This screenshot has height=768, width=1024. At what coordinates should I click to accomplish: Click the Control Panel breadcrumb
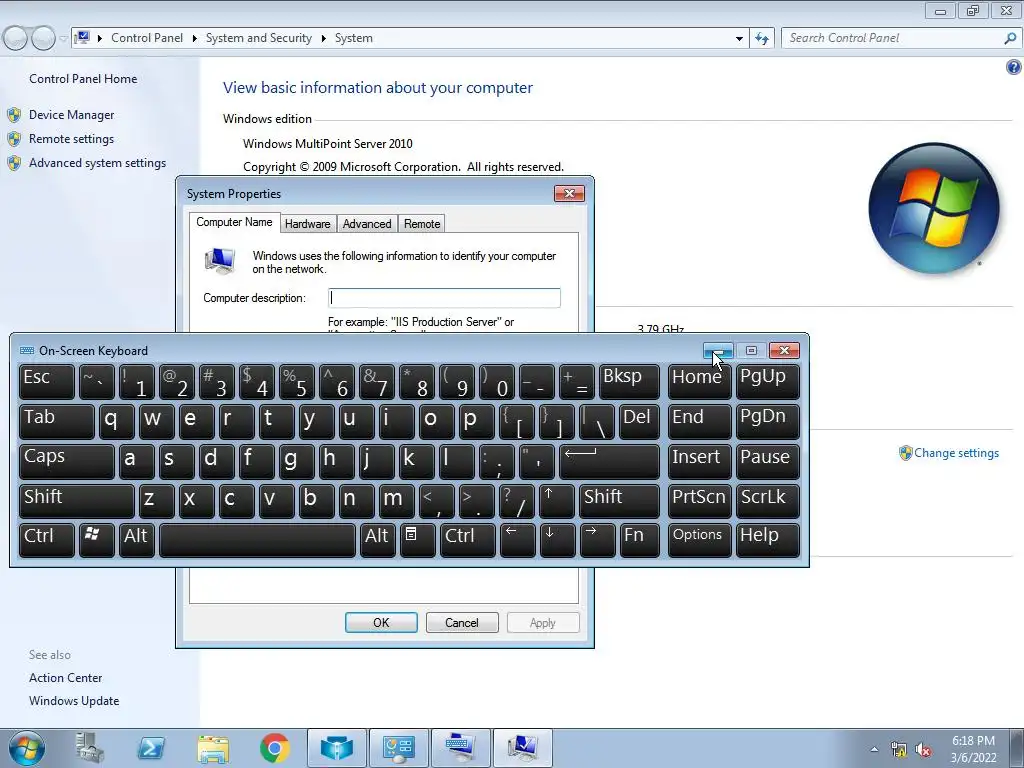[147, 38]
